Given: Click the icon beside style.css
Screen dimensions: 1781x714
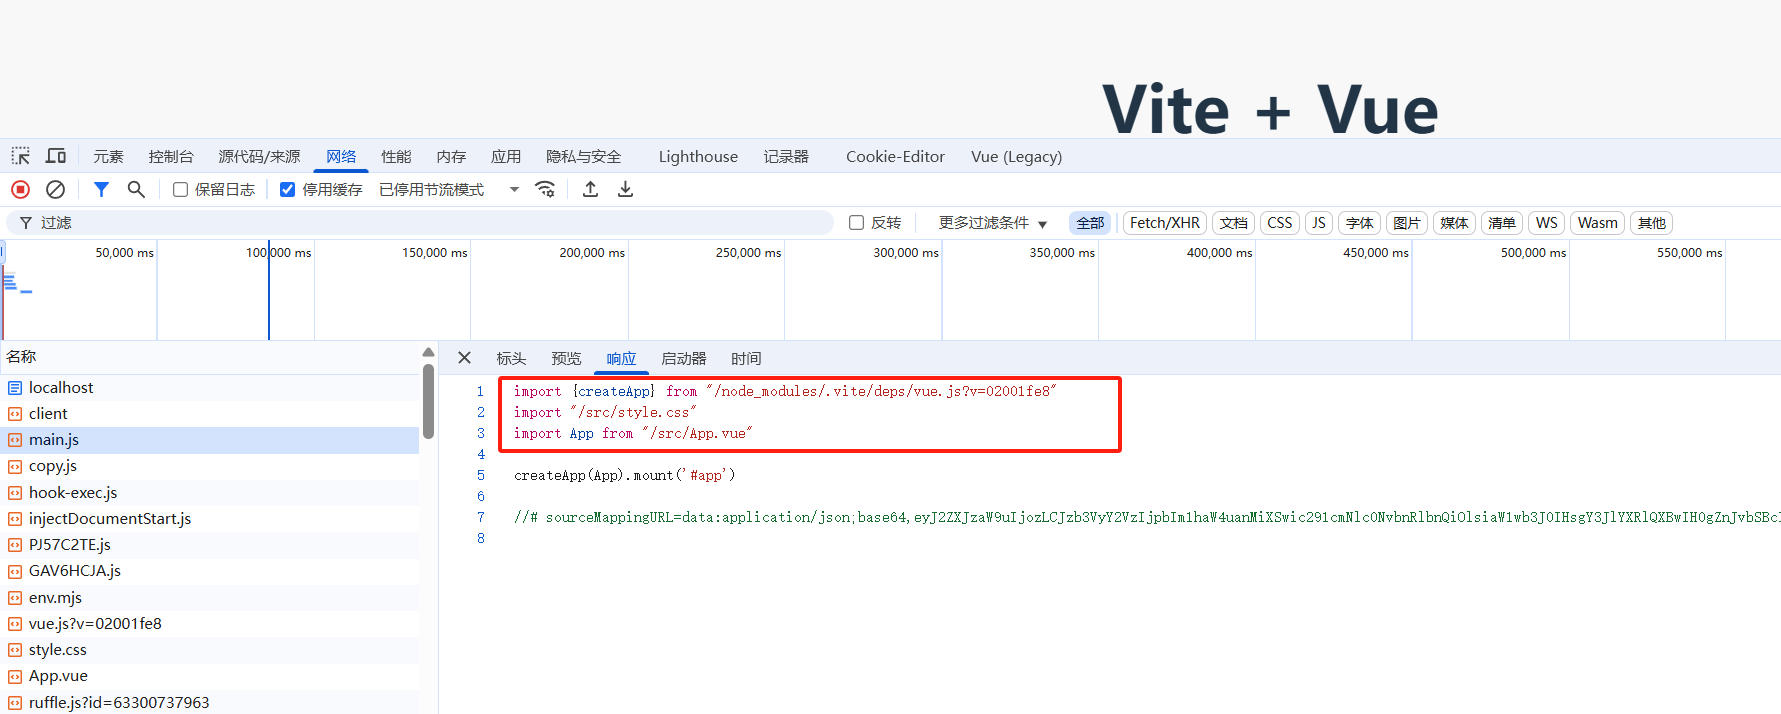Looking at the screenshot, I should coord(15,650).
